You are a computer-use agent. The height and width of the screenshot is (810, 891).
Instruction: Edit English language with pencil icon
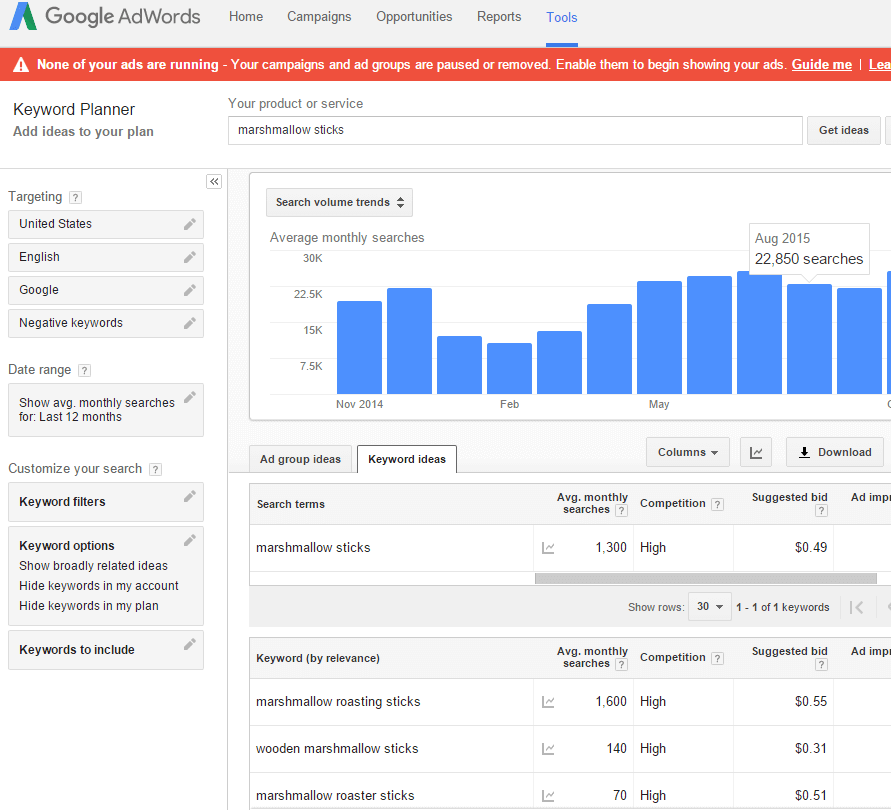tap(190, 257)
